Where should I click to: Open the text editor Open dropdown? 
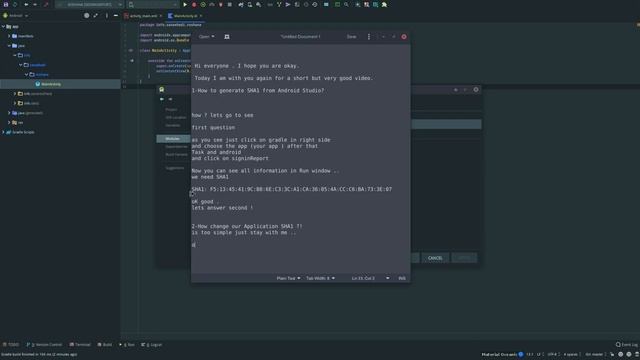pyautogui.click(x=207, y=37)
